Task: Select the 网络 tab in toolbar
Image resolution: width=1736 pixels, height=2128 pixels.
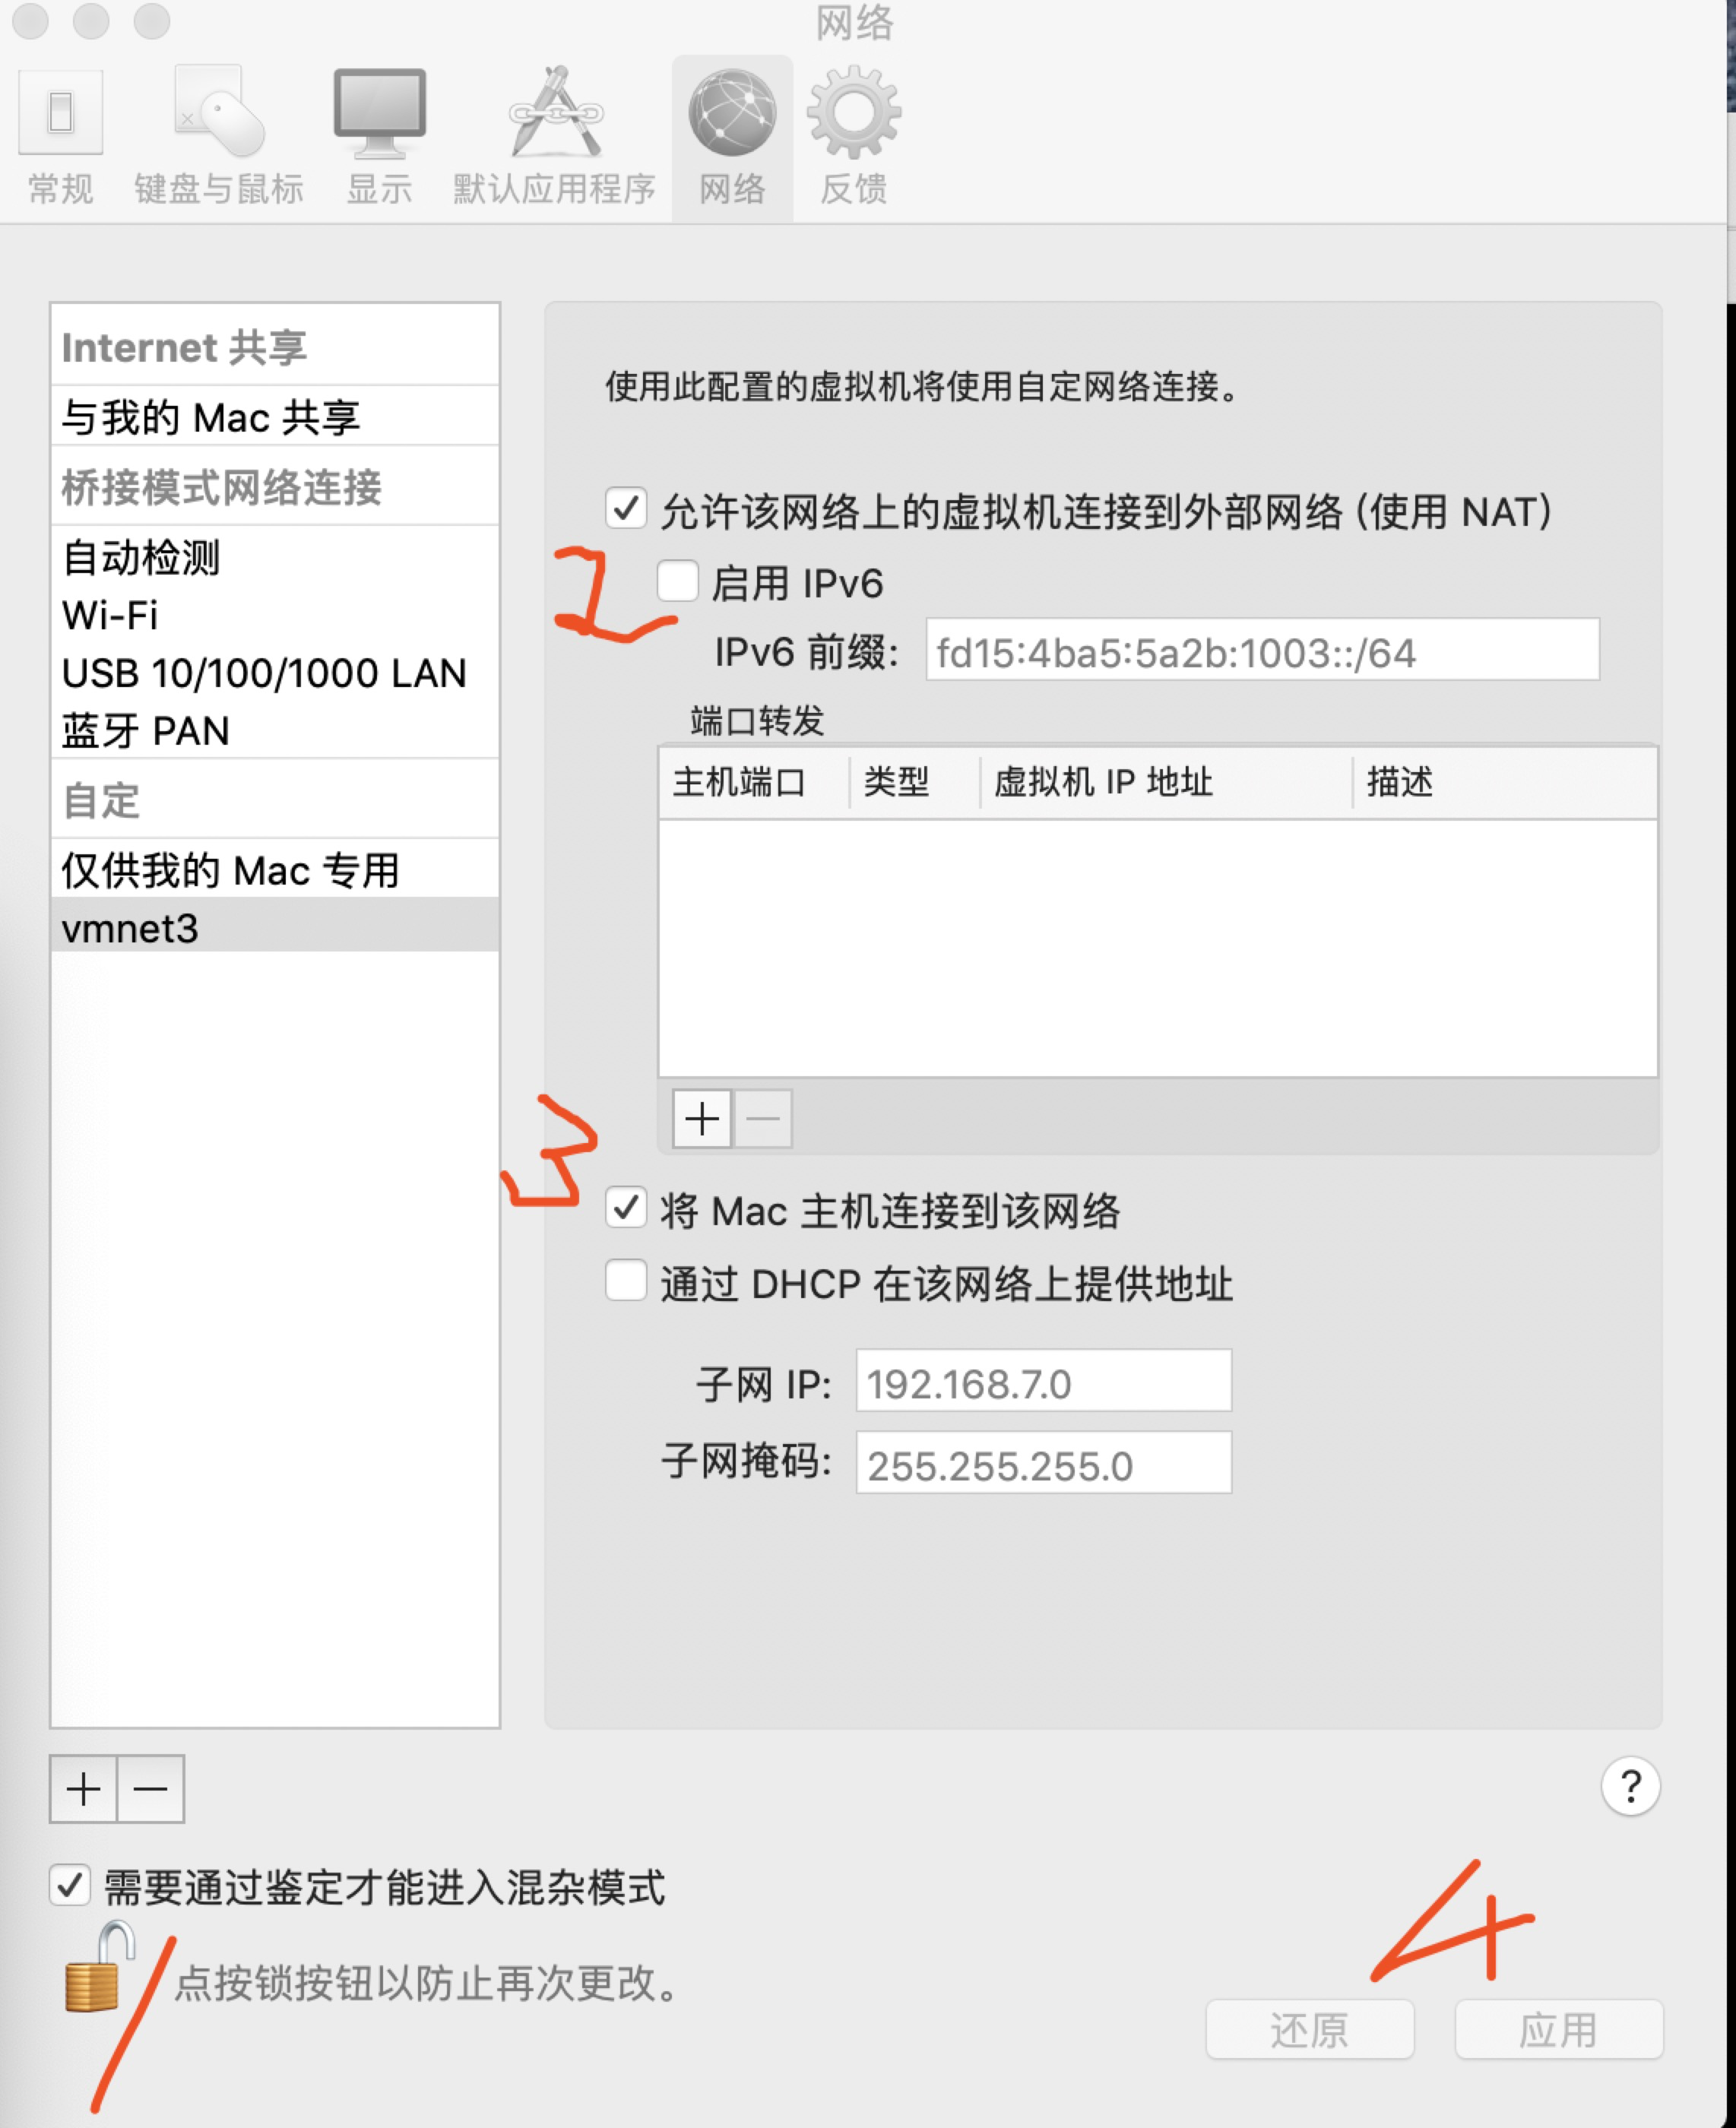Action: [732, 137]
